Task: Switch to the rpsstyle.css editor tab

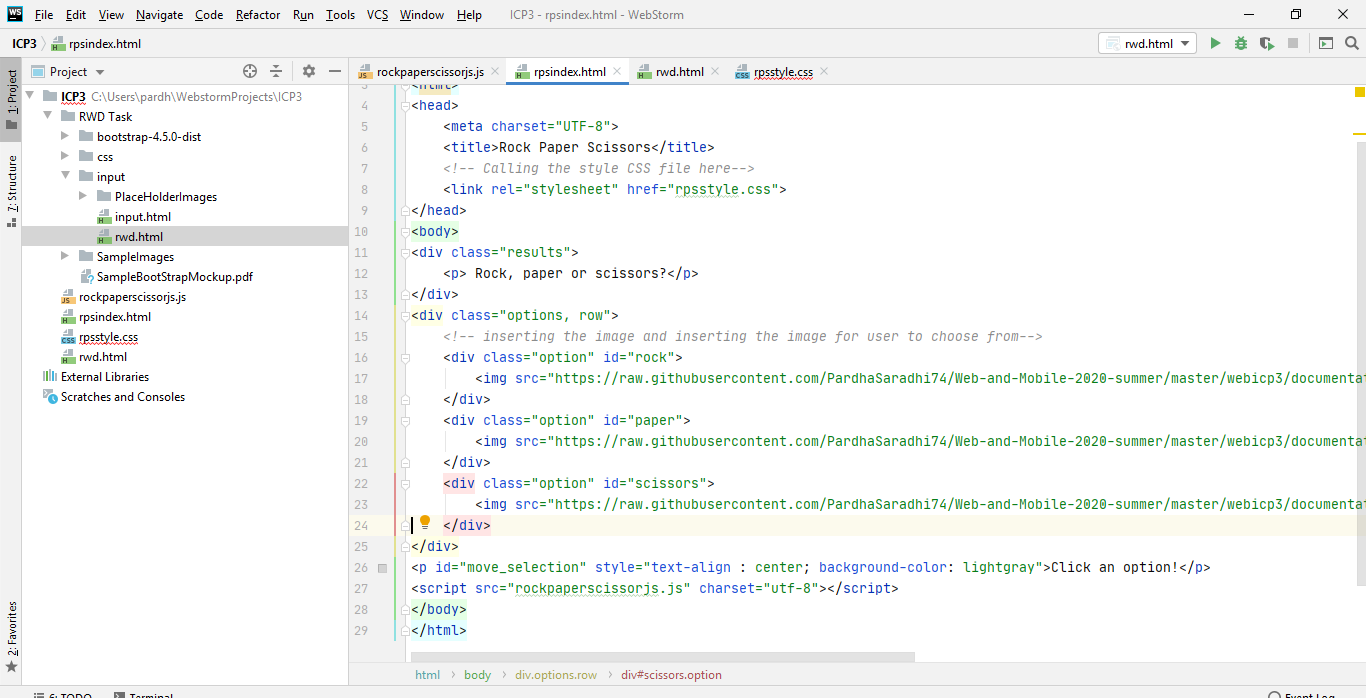Action: (783, 71)
